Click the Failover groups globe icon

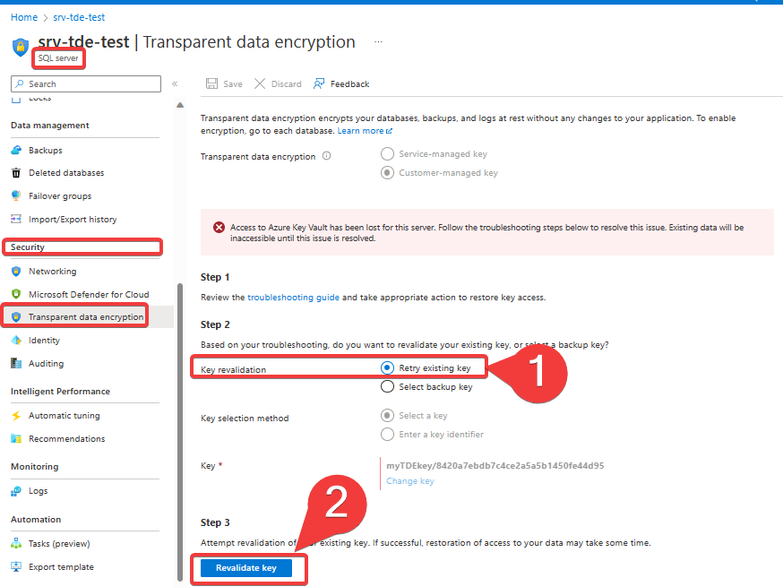pos(16,196)
